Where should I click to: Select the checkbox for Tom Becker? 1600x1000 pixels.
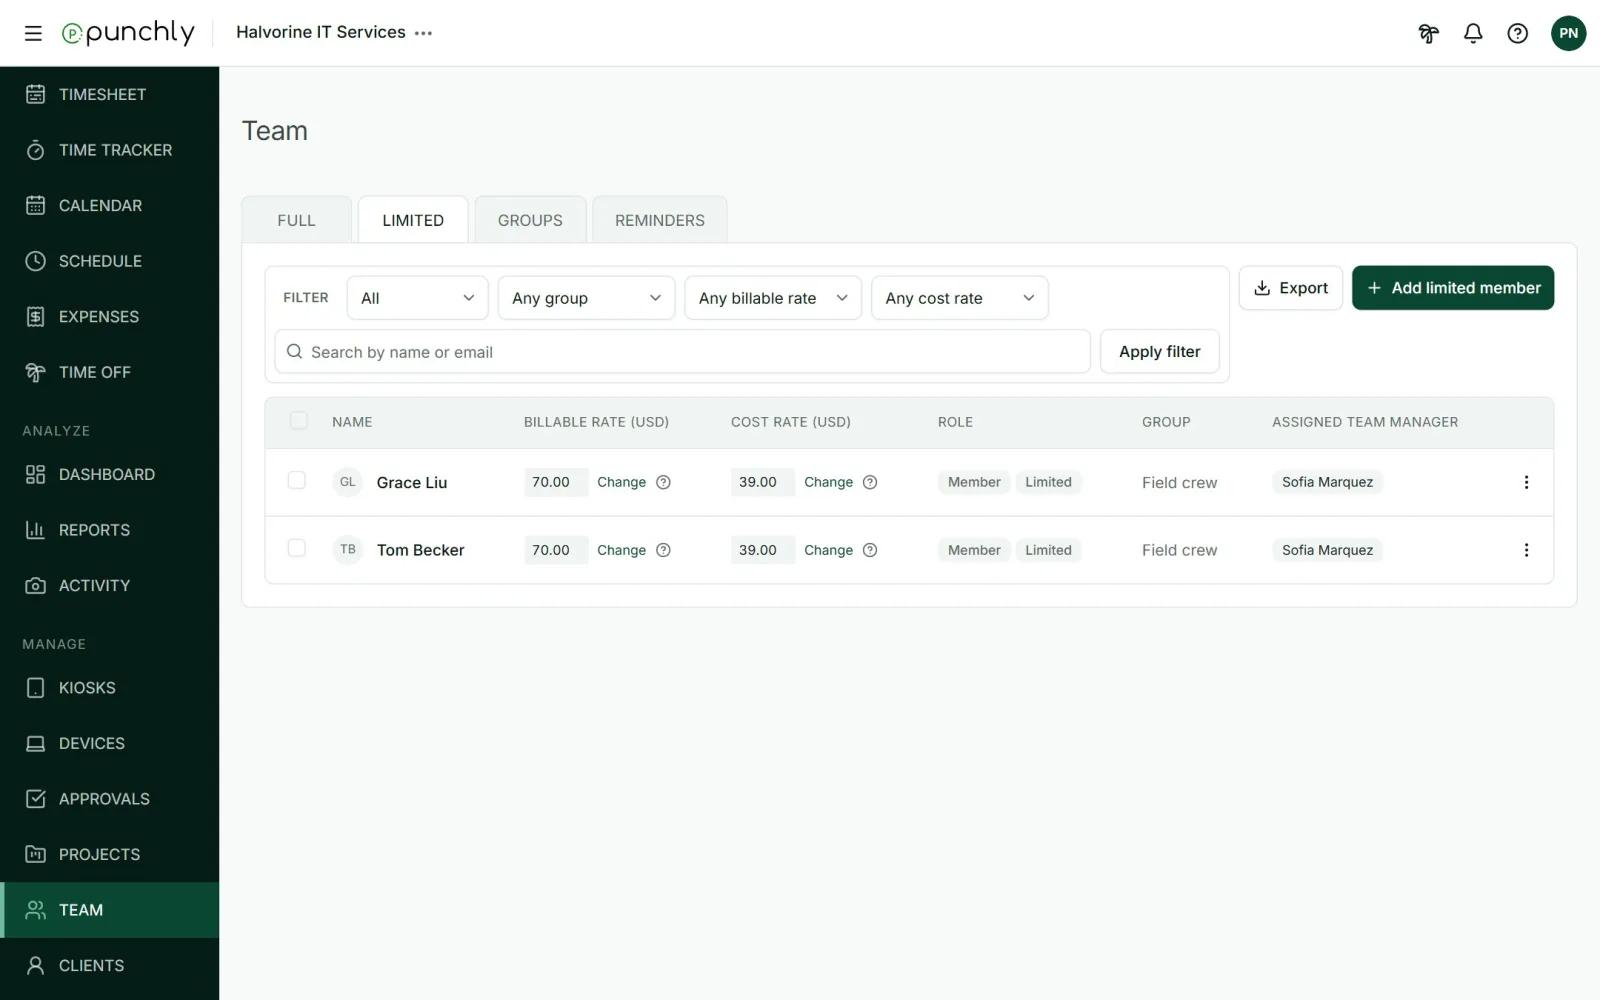(x=297, y=548)
